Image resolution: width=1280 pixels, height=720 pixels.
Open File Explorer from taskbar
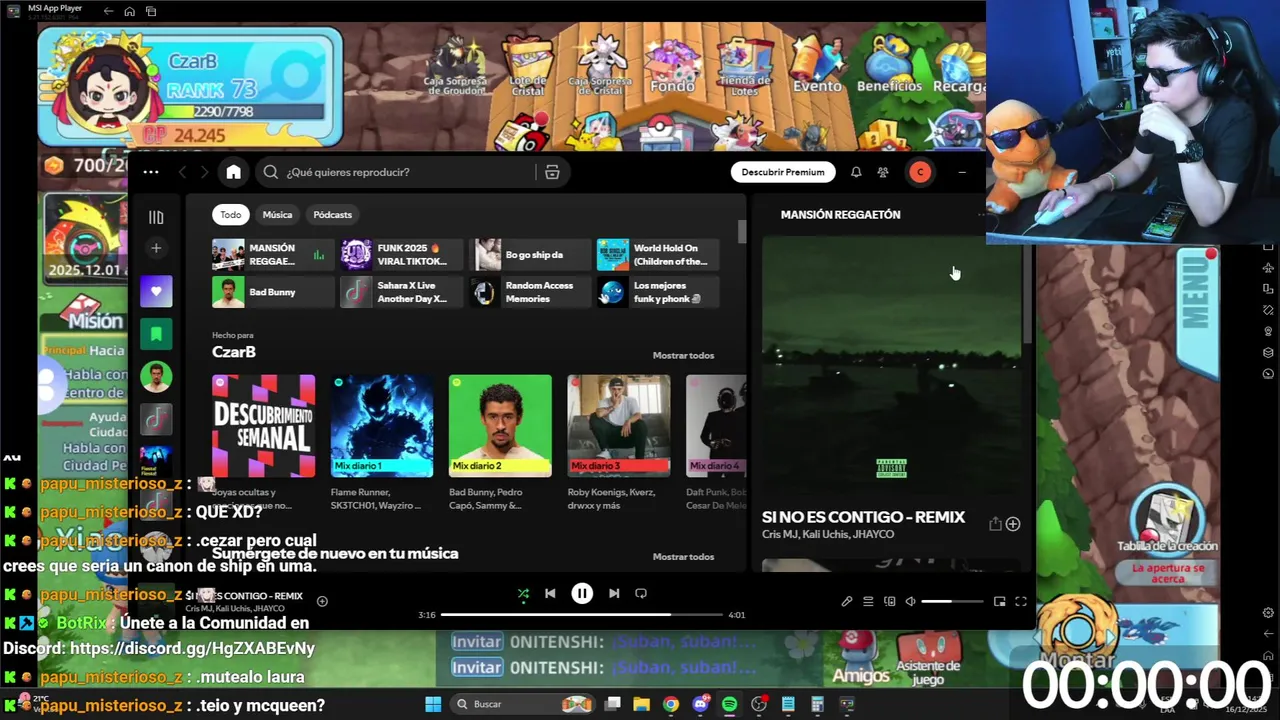pos(641,704)
